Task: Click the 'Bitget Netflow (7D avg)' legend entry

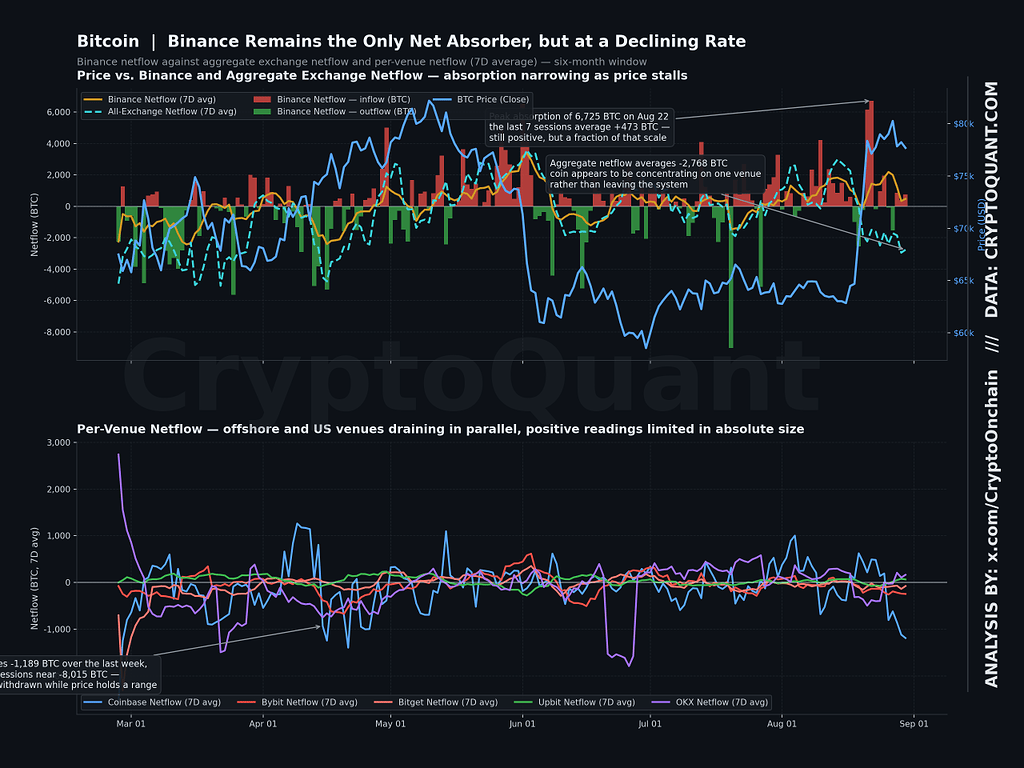Action: pos(436,703)
